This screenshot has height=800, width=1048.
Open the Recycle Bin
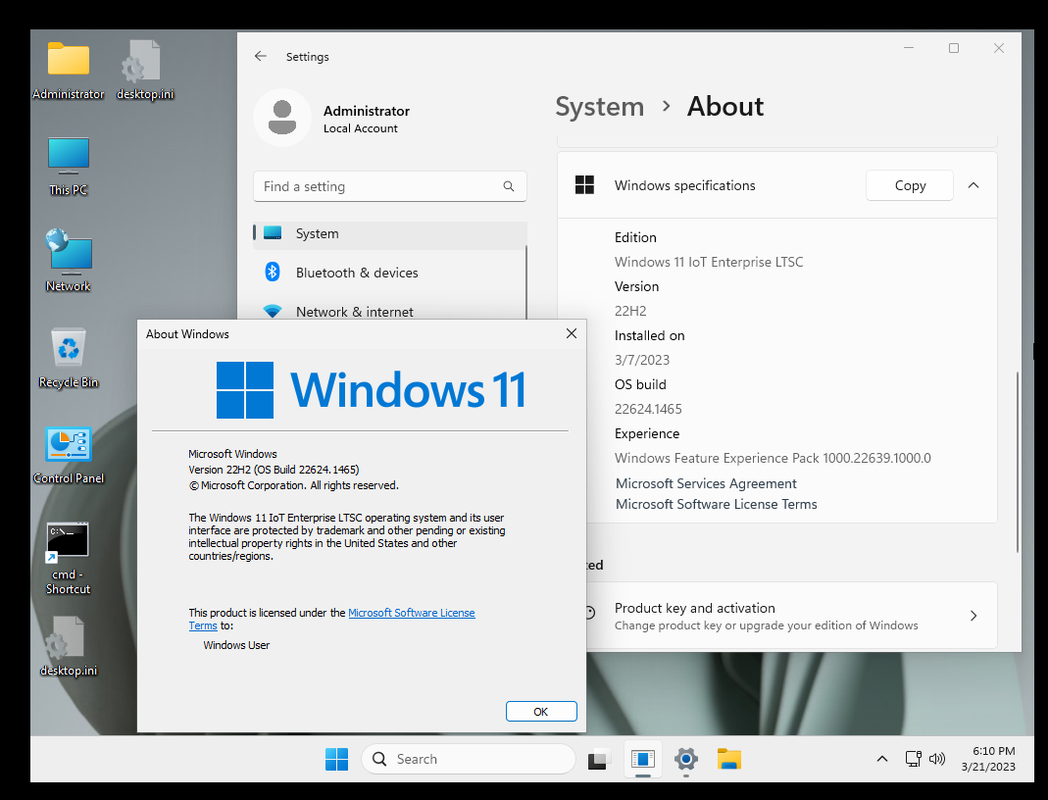[68, 358]
